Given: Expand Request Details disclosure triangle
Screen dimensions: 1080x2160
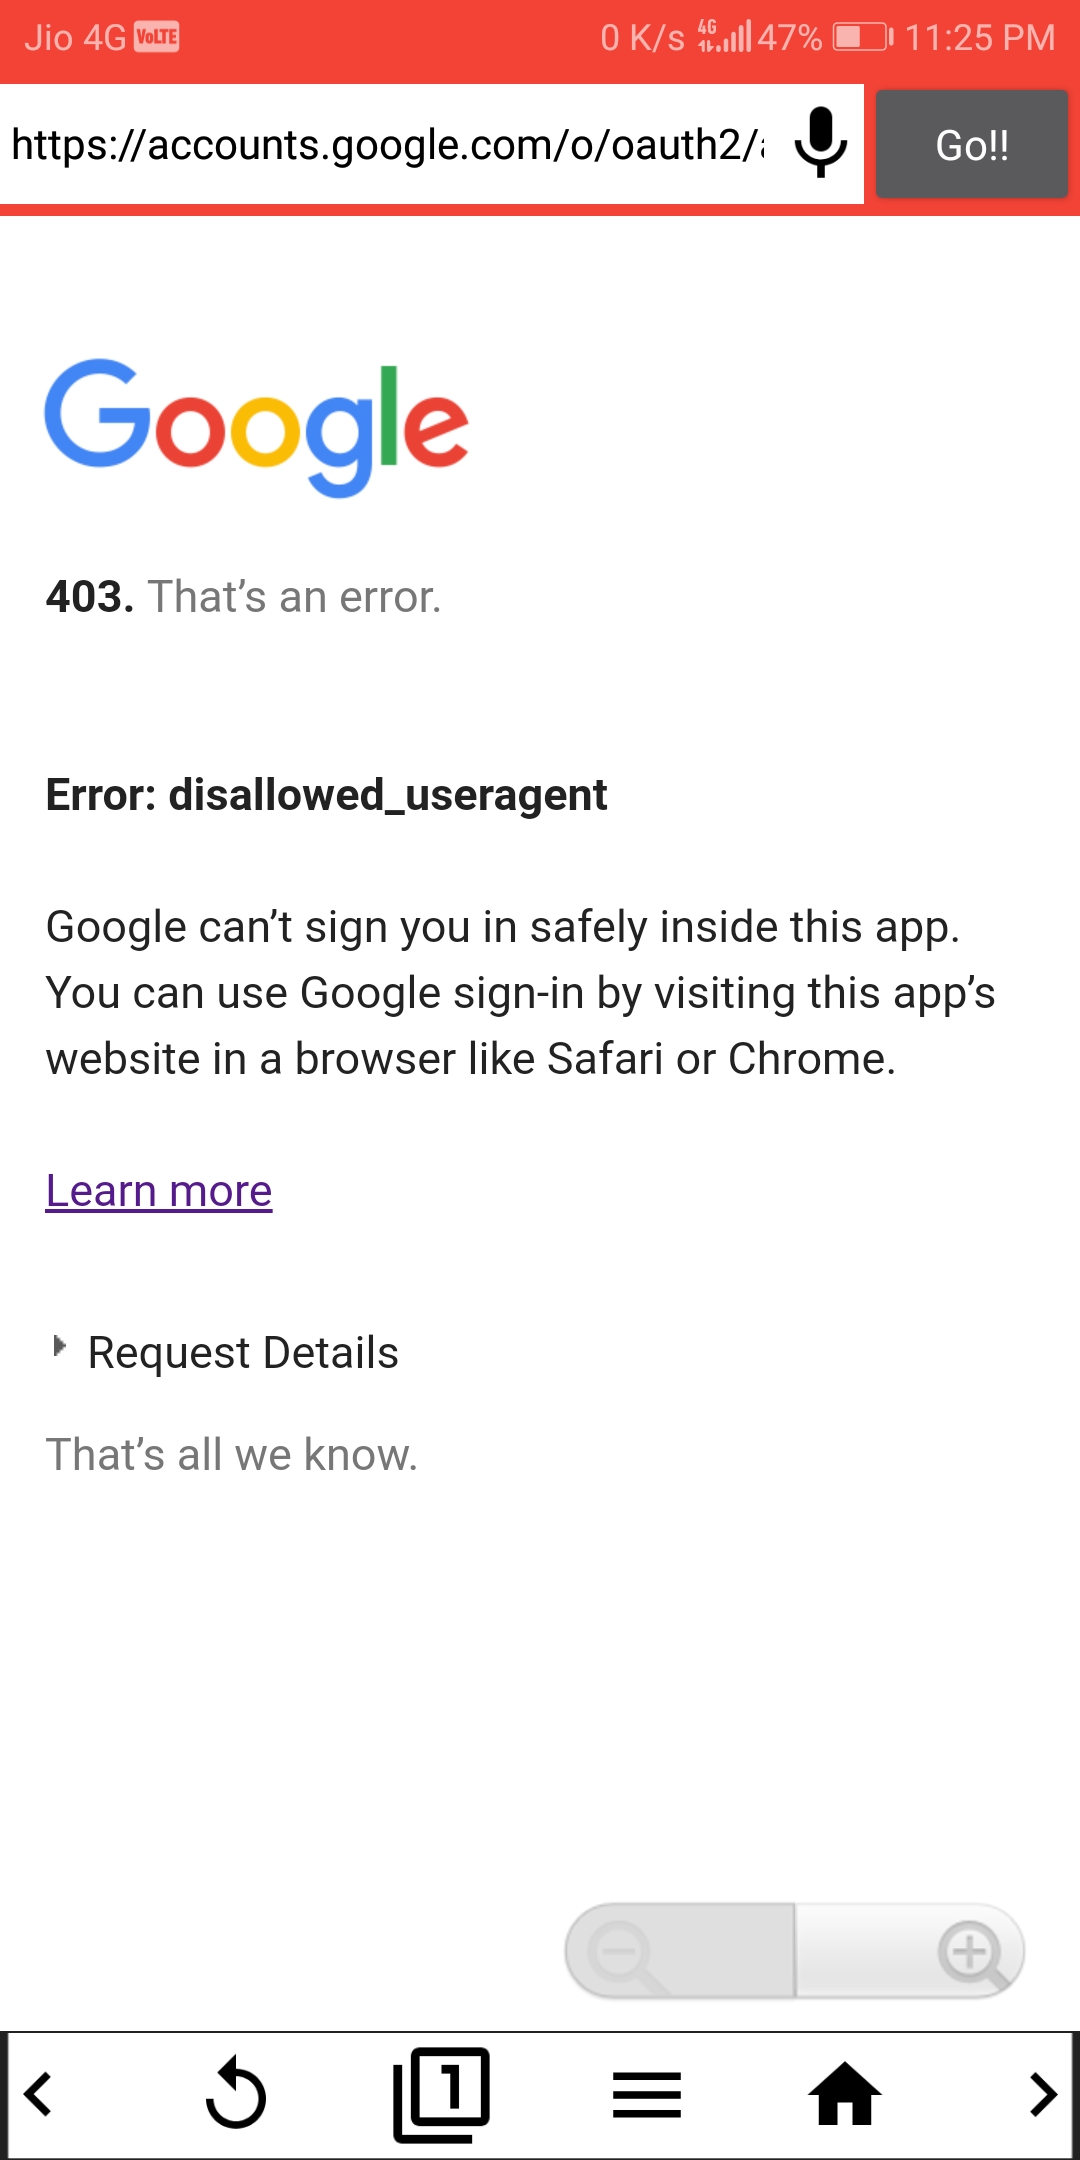Looking at the screenshot, I should point(60,1347).
